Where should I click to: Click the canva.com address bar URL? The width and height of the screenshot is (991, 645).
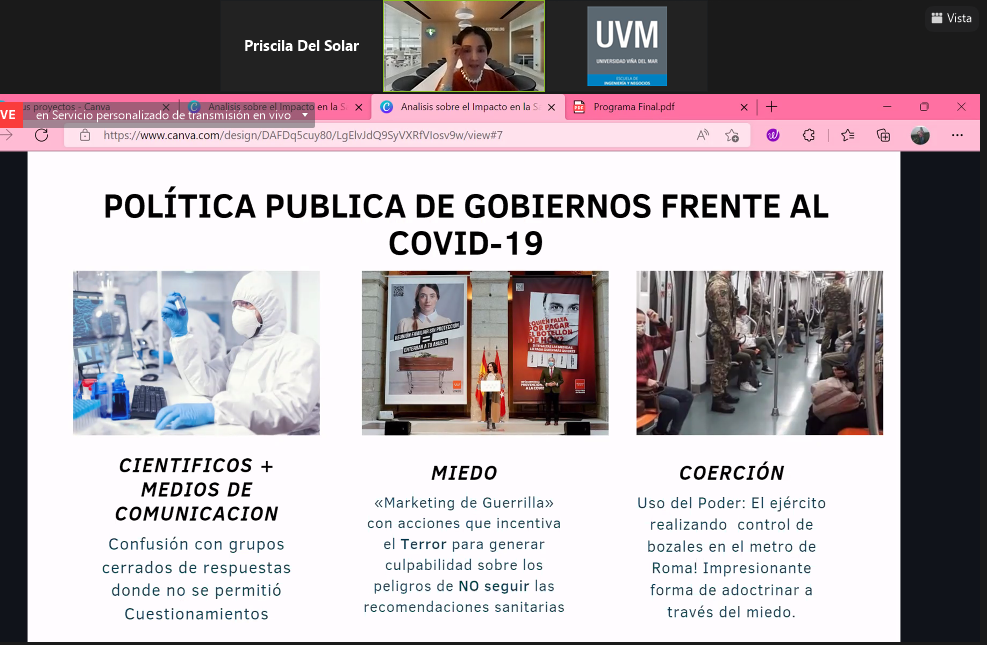[303, 135]
